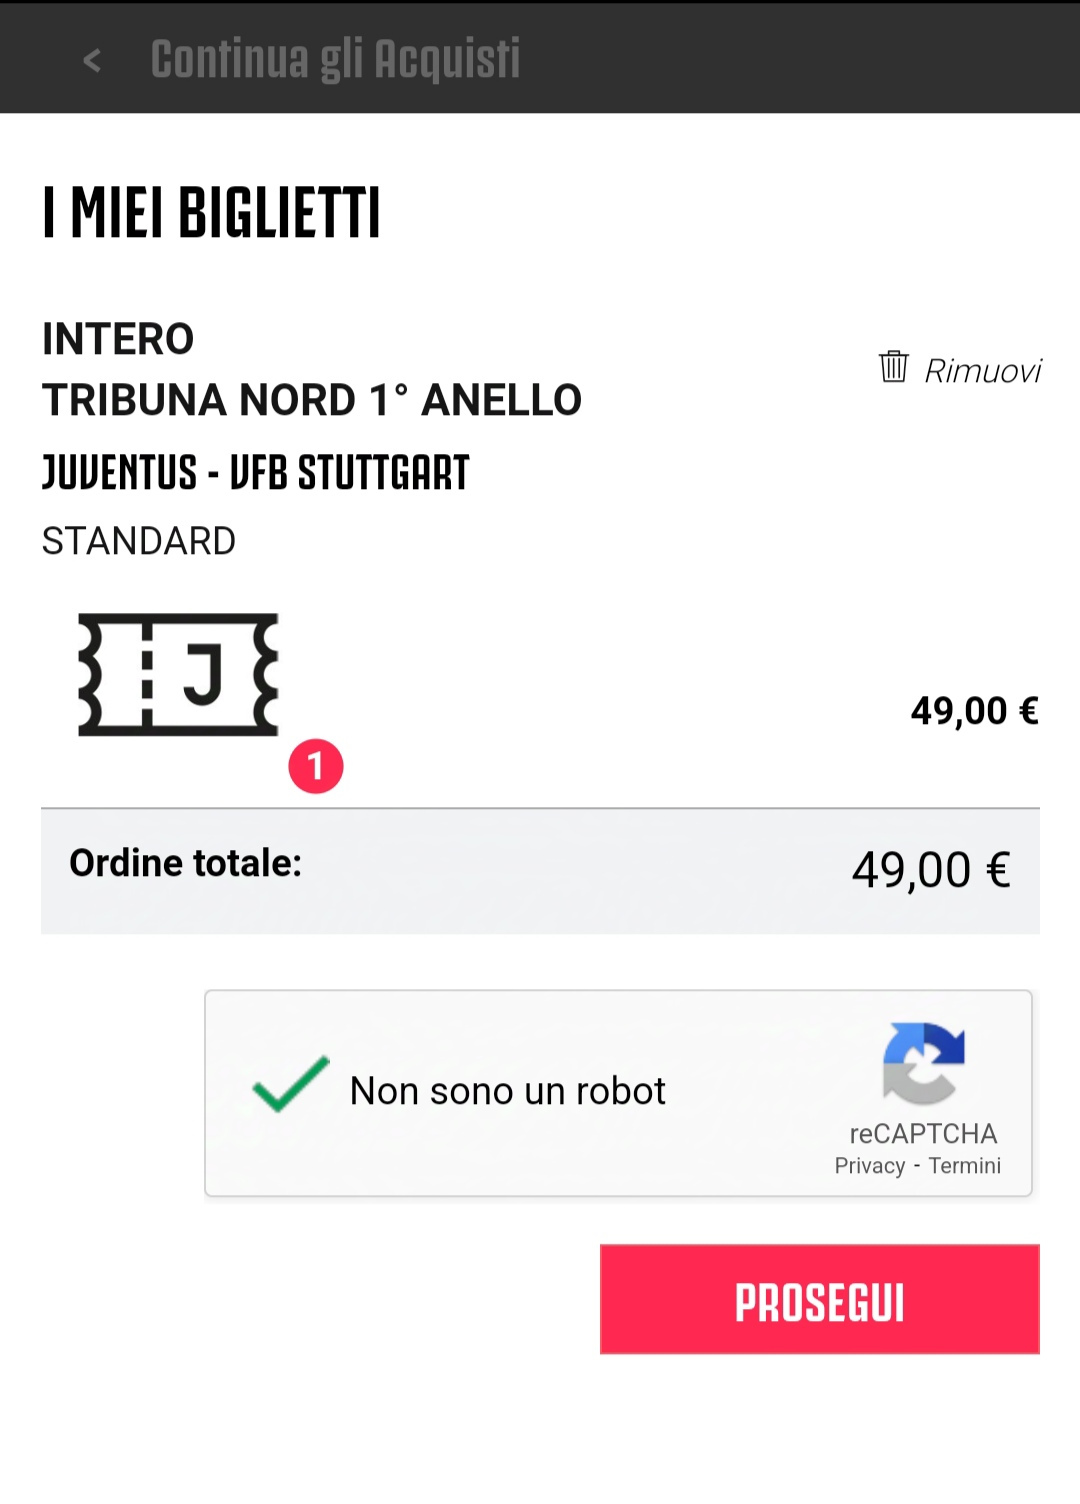Click the I MIEI BIGLIETTI heading
The image size is (1080, 1504).
[x=212, y=213]
